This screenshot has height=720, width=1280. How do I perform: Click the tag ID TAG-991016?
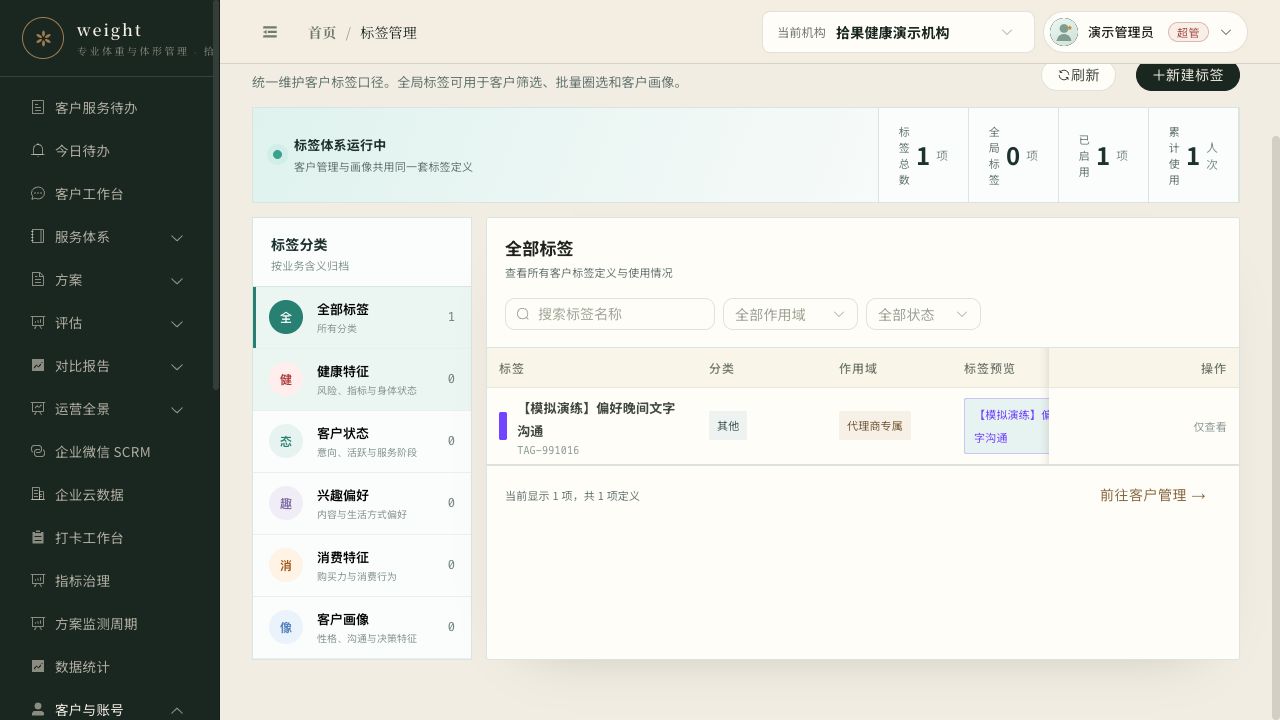[548, 451]
